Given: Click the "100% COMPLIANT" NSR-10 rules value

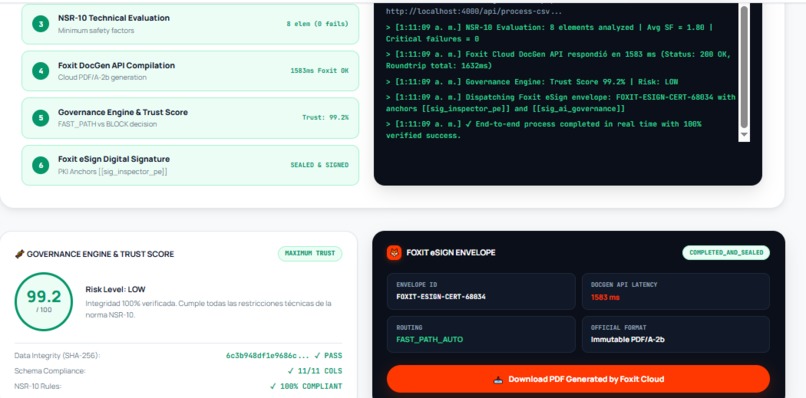Looking at the screenshot, I should [306, 386].
